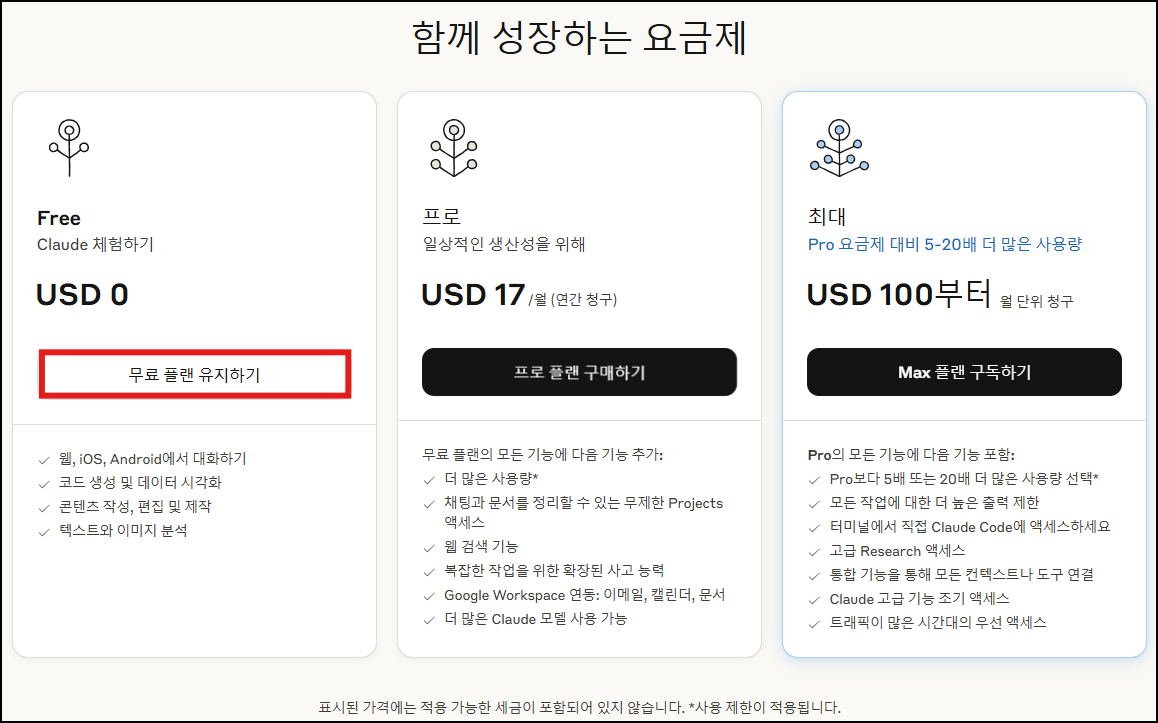The height and width of the screenshot is (723, 1158).
Task: Click the tax disclaimer text at bottom
Action: pos(579,703)
